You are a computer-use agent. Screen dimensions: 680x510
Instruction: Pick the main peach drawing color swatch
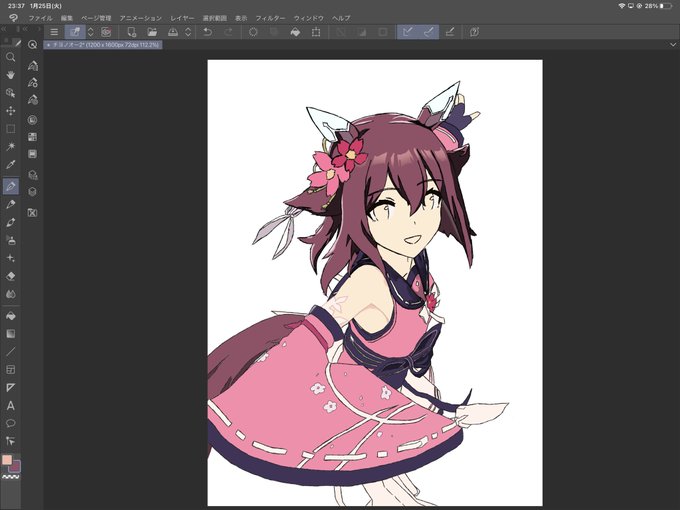click(x=7, y=460)
